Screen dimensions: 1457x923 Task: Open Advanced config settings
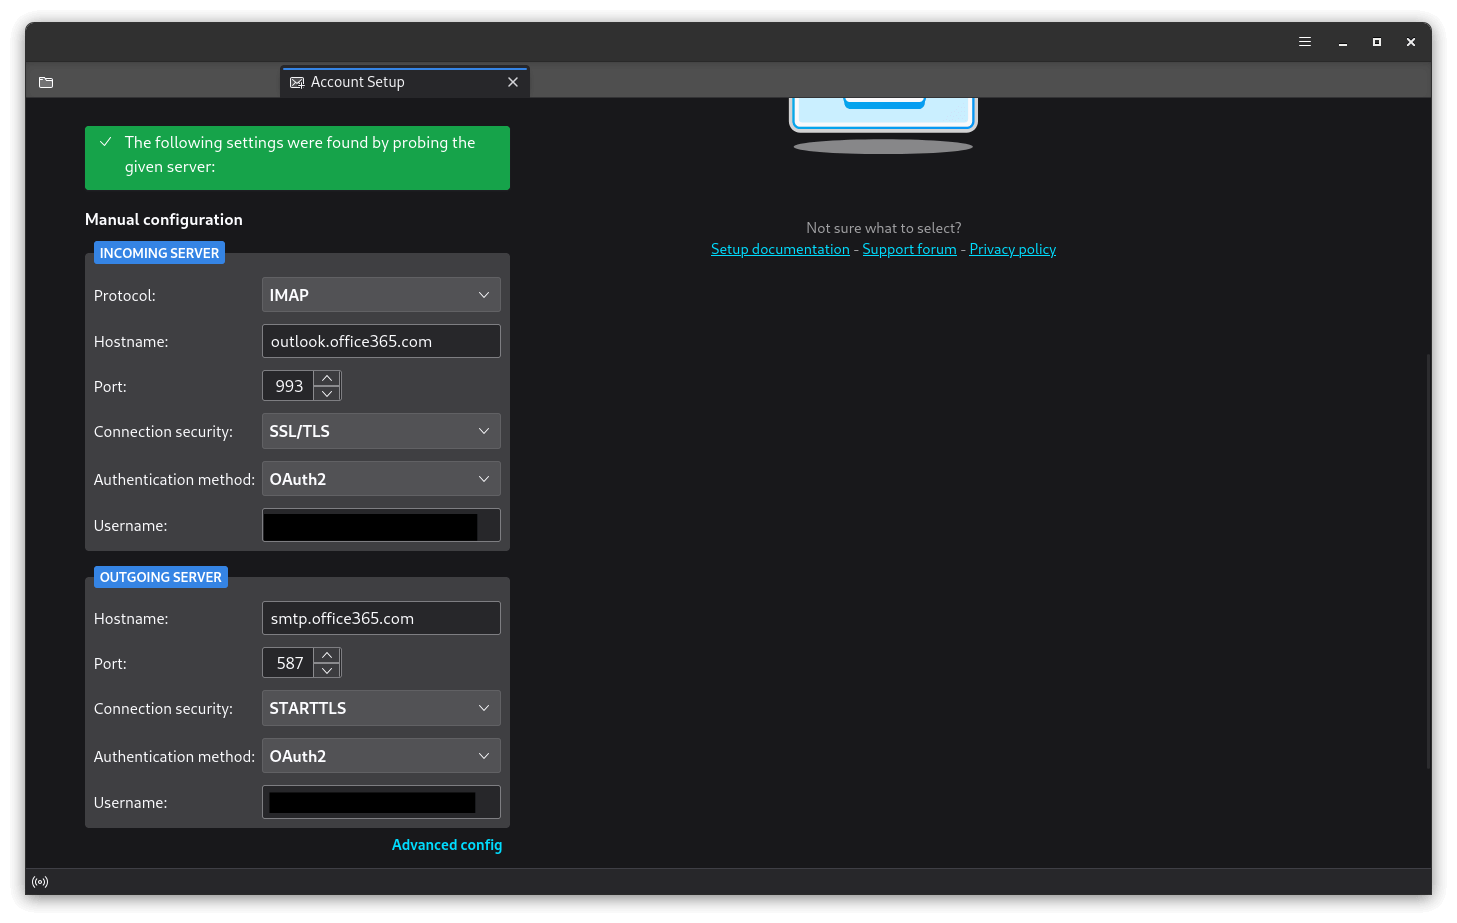click(x=447, y=844)
